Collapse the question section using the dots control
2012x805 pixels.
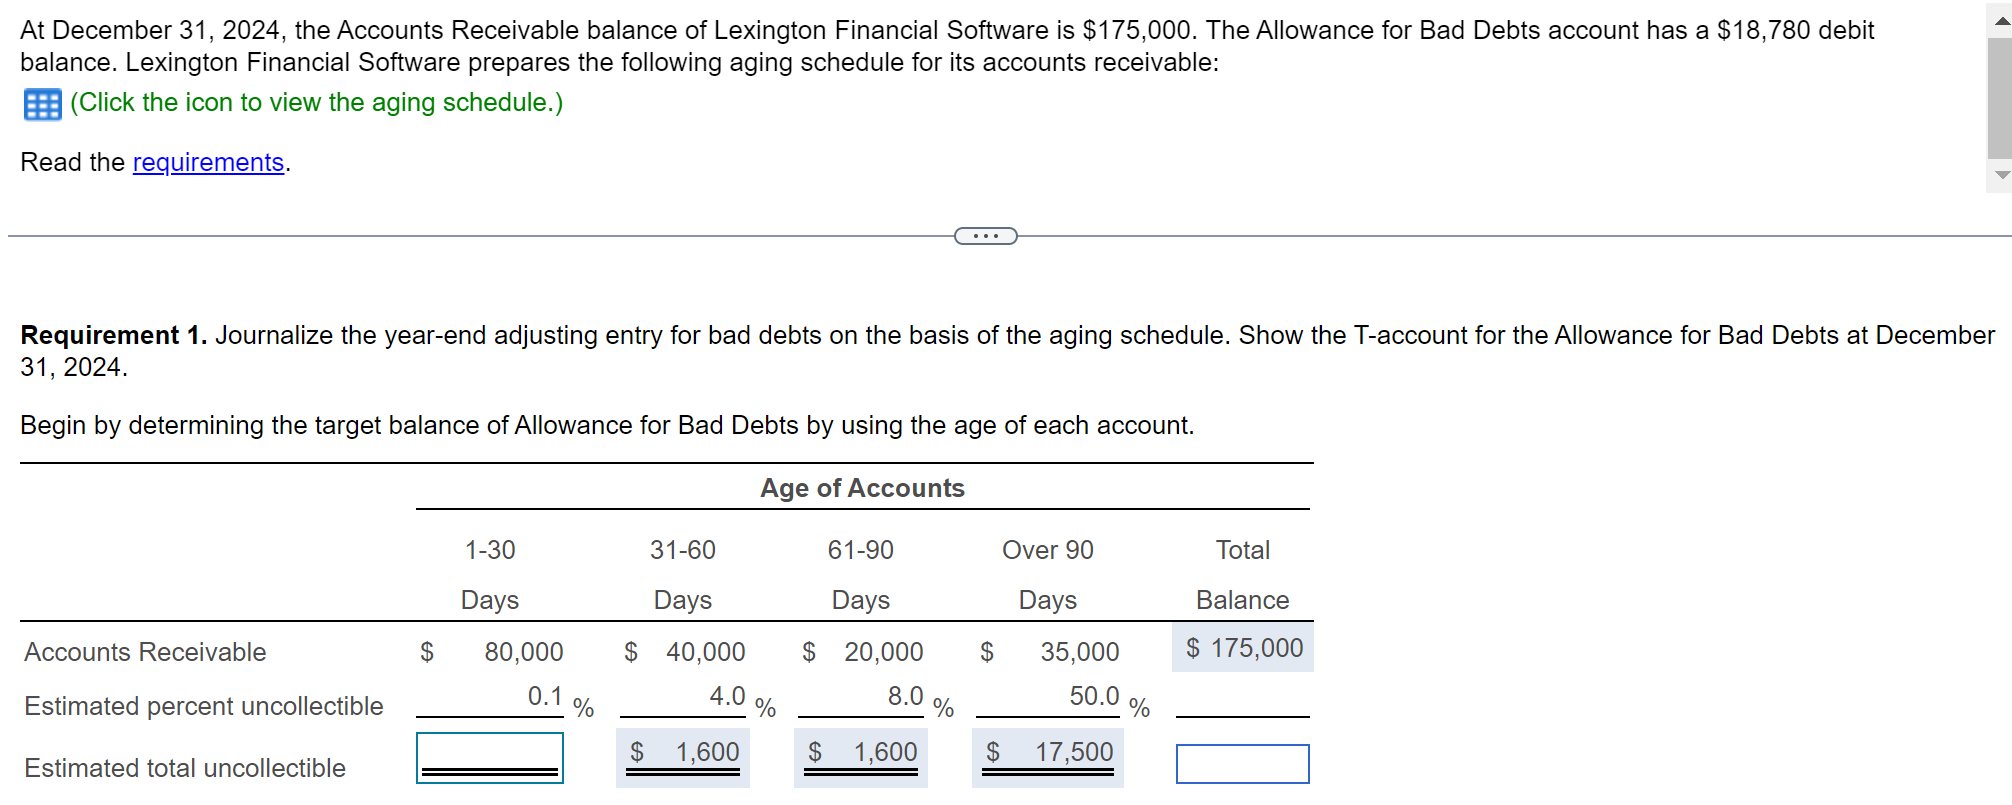click(x=984, y=235)
